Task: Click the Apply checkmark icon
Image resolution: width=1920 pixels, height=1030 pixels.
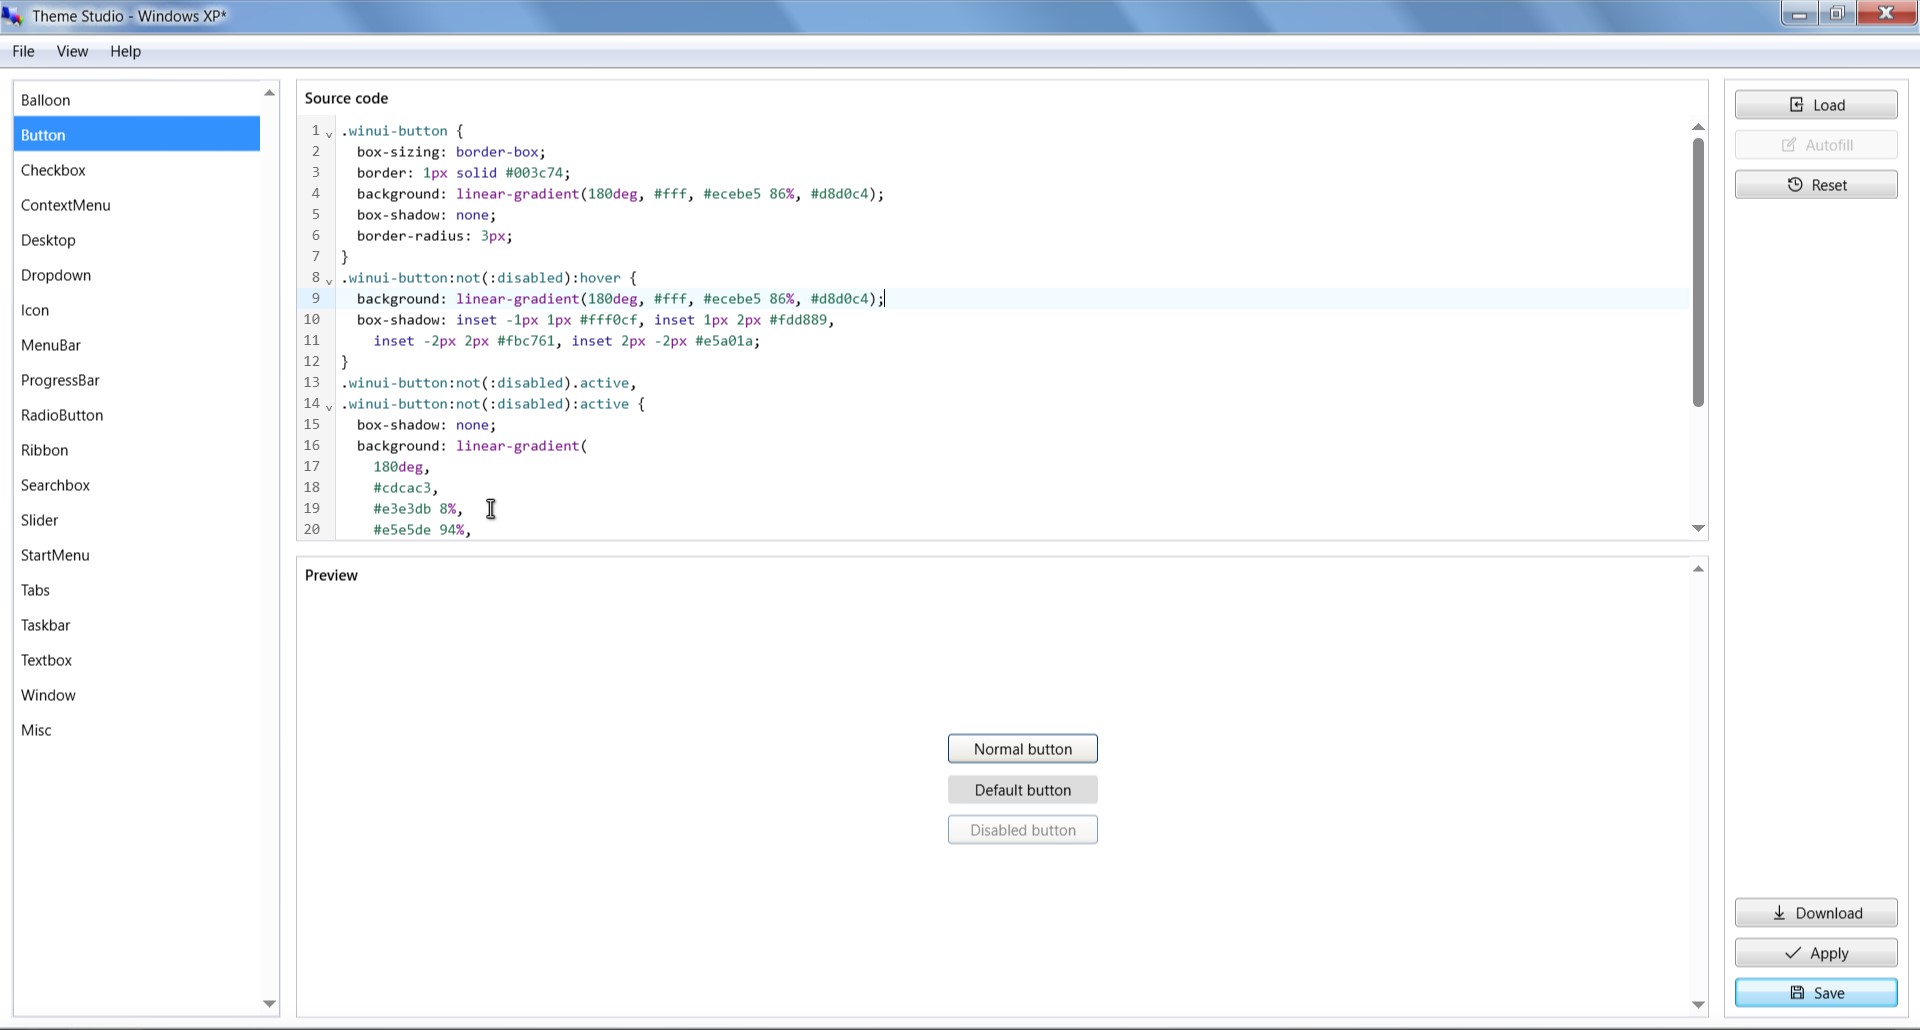Action: [x=1793, y=953]
